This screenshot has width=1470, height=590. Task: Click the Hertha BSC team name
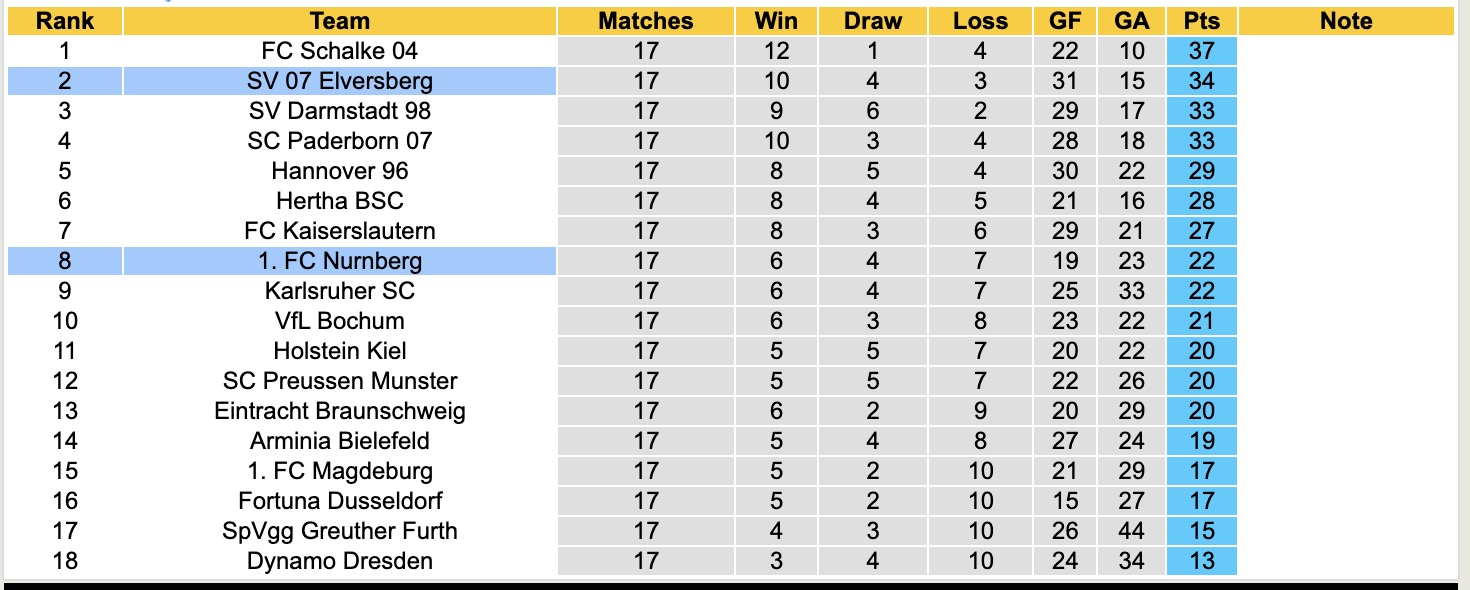340,201
